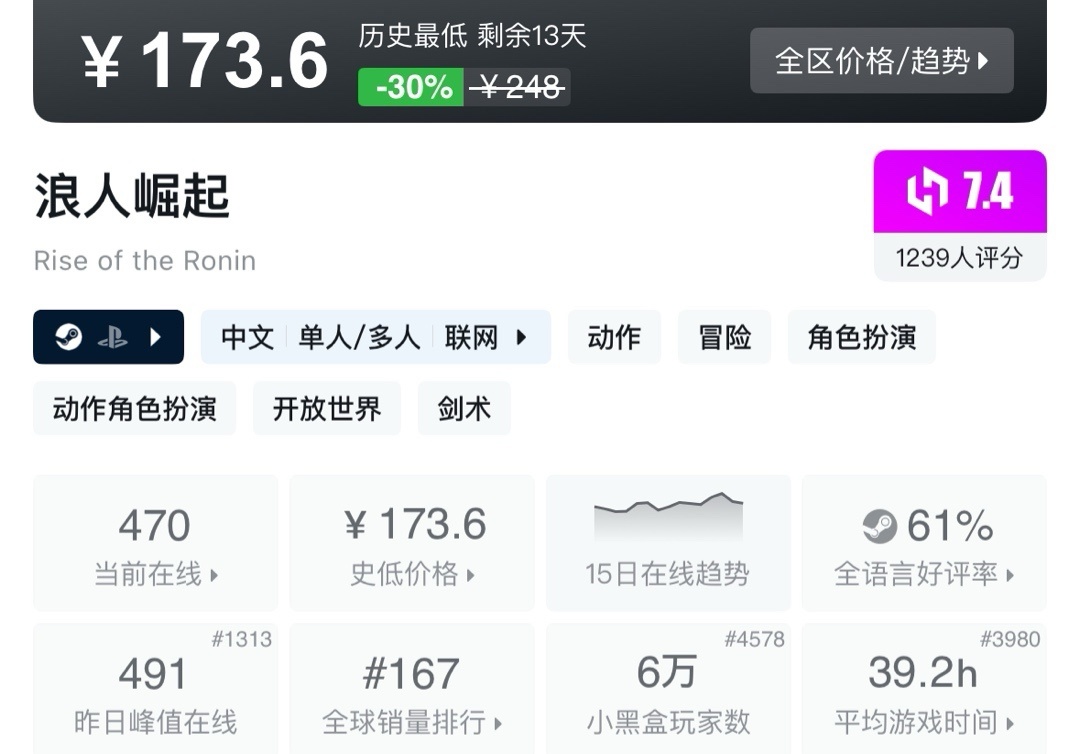Click the Xiaoheihe score logo icon
Viewport: 1080px width, 754px height.
click(927, 192)
